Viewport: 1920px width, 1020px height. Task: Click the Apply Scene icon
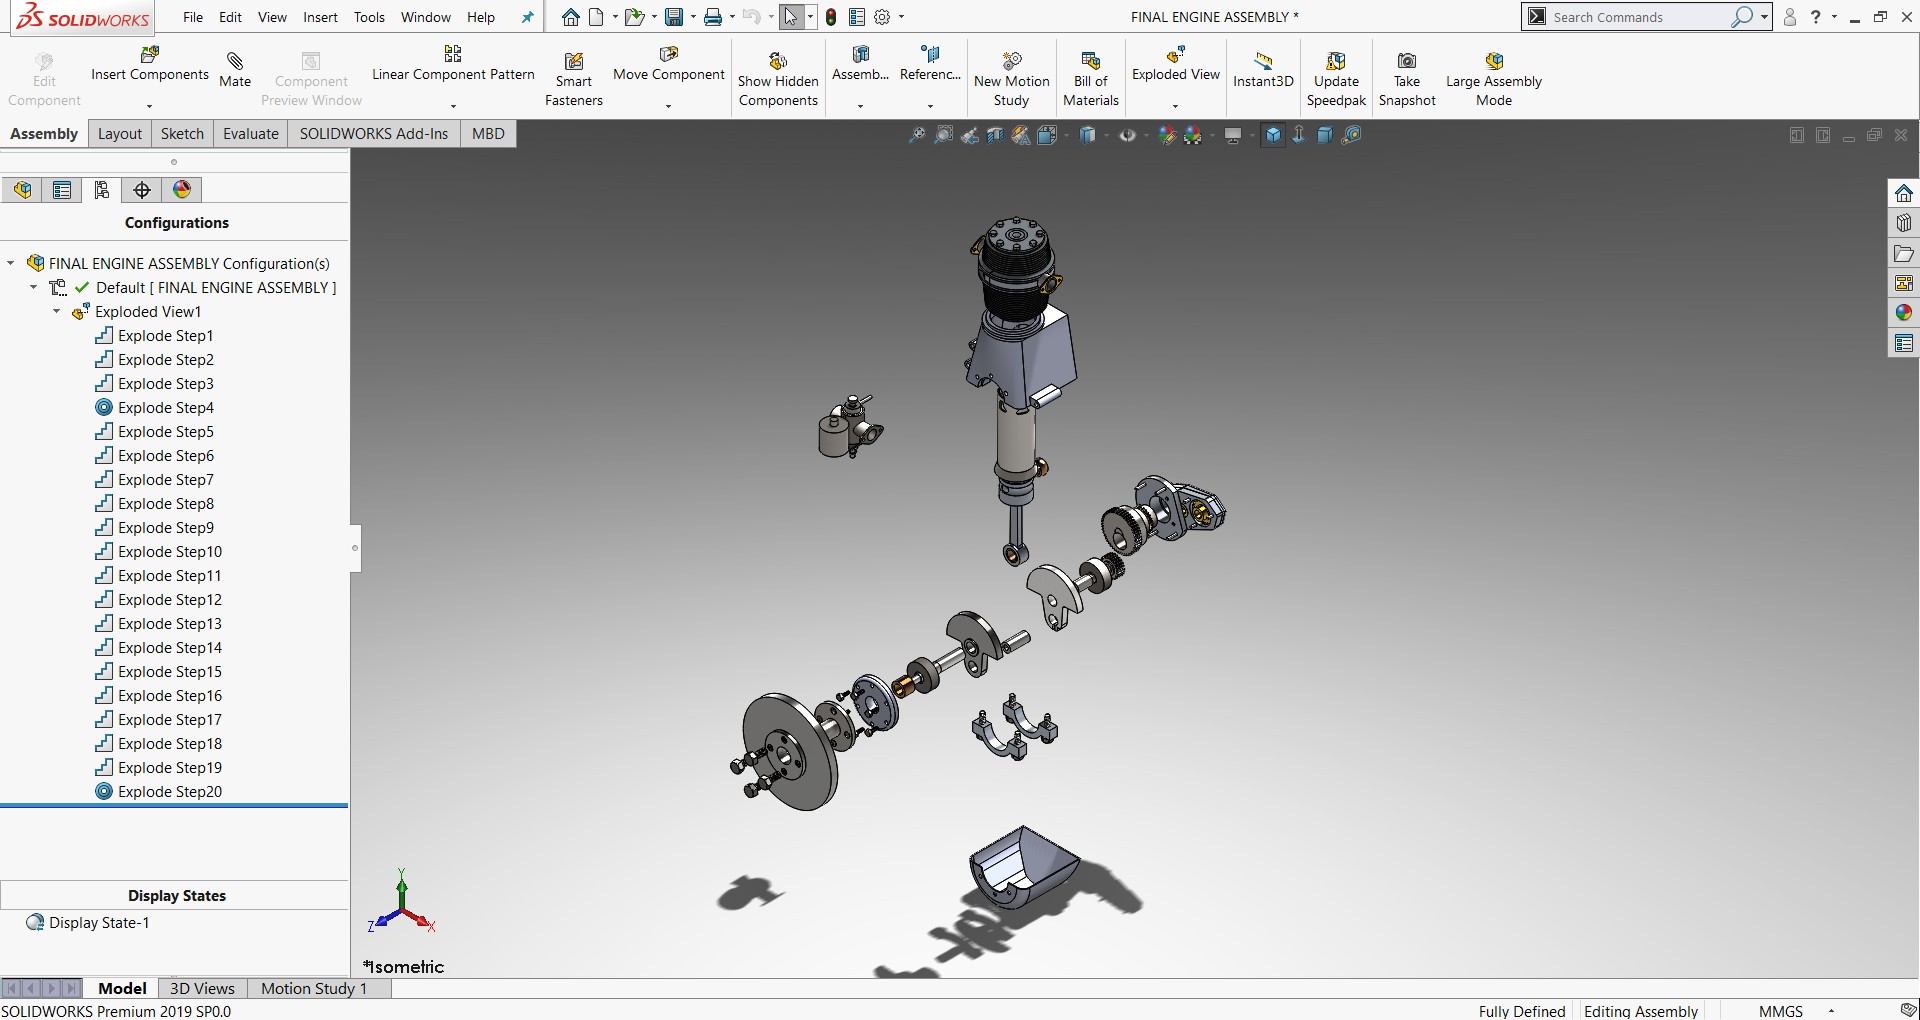pos(1193,135)
